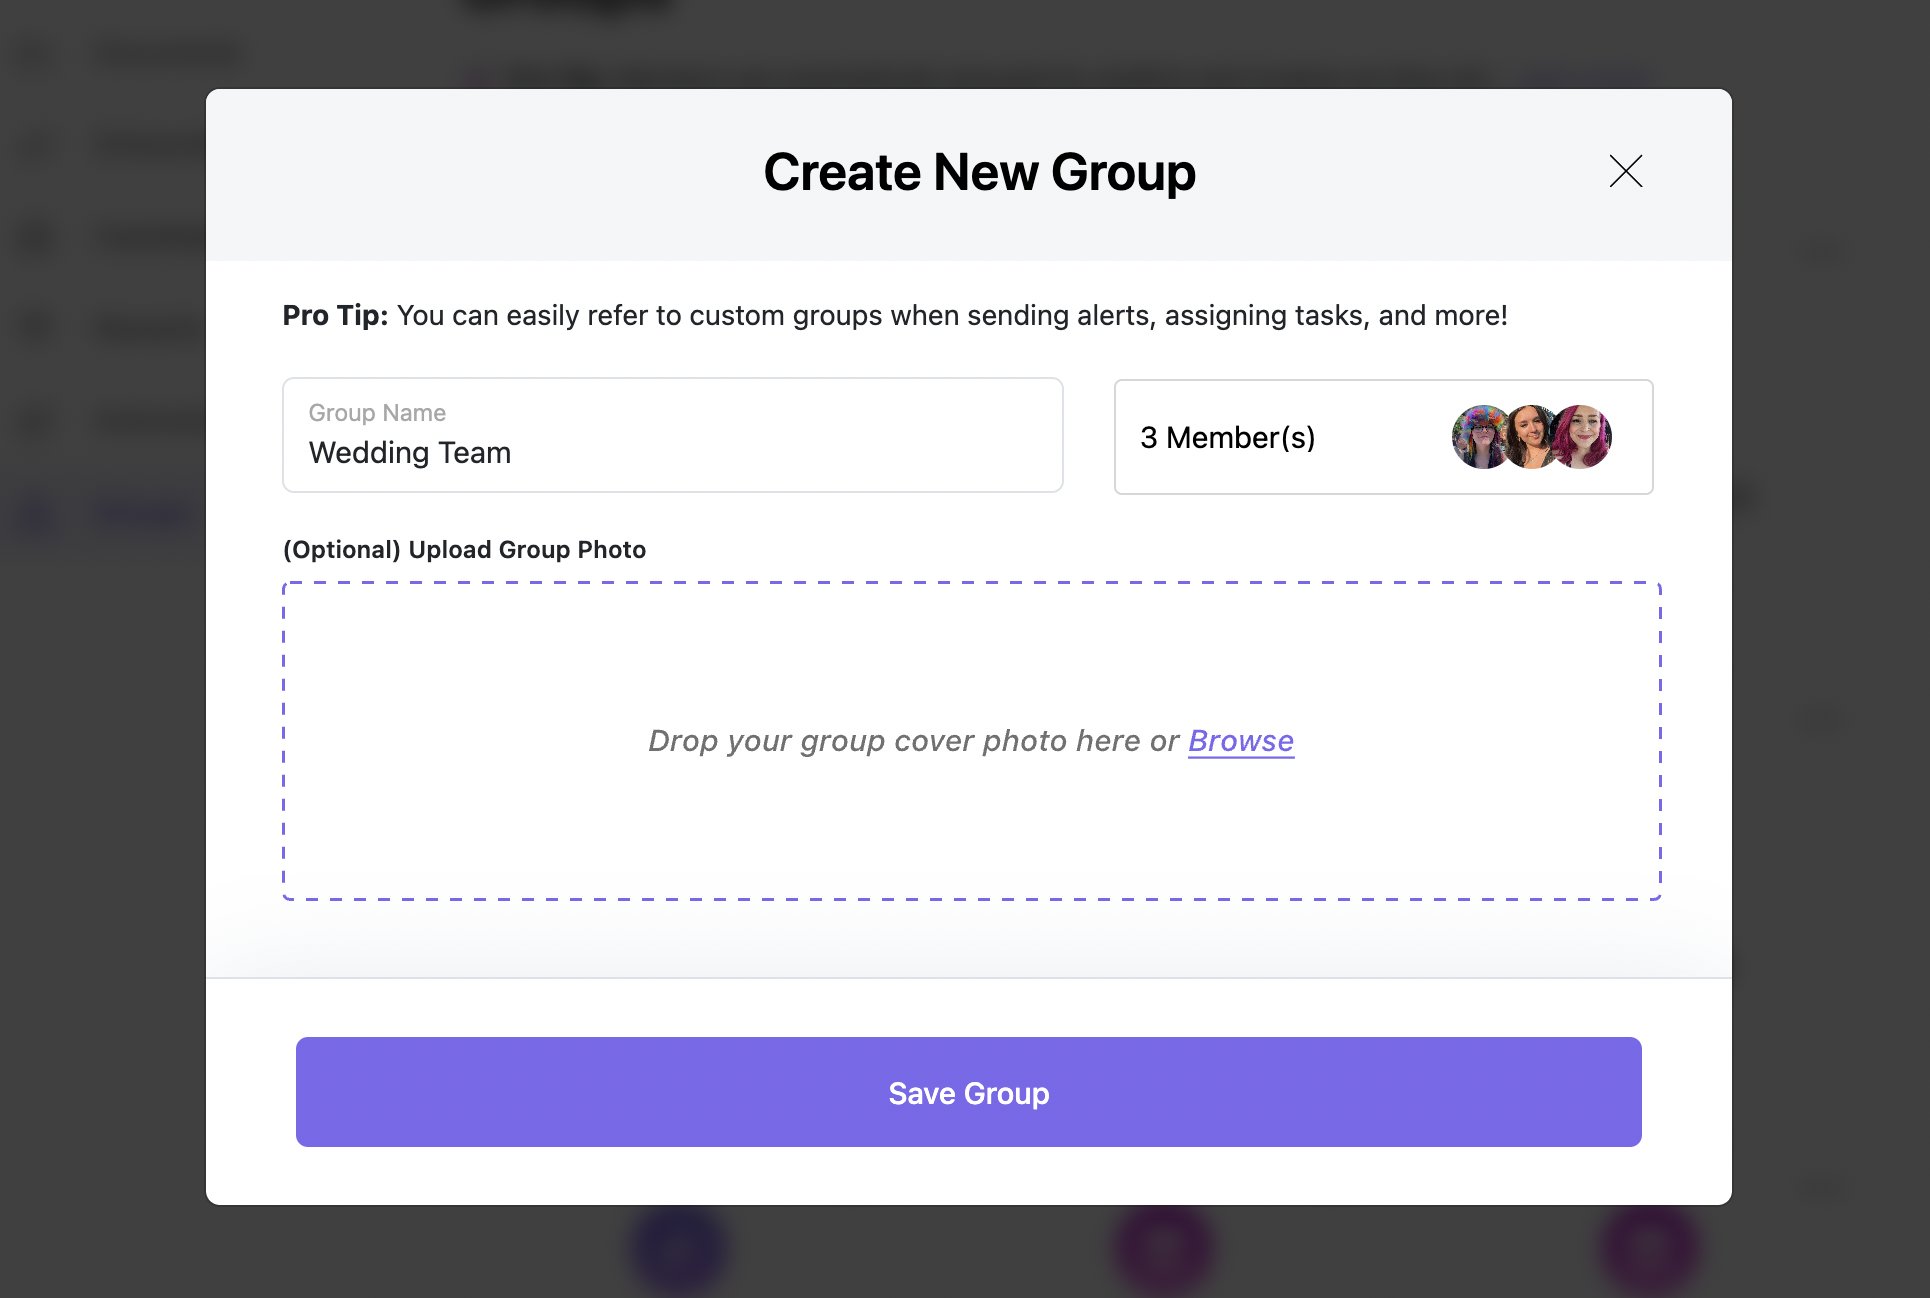The width and height of the screenshot is (1930, 1298).
Task: Click the first member avatar with colorful hat
Action: coord(1480,437)
